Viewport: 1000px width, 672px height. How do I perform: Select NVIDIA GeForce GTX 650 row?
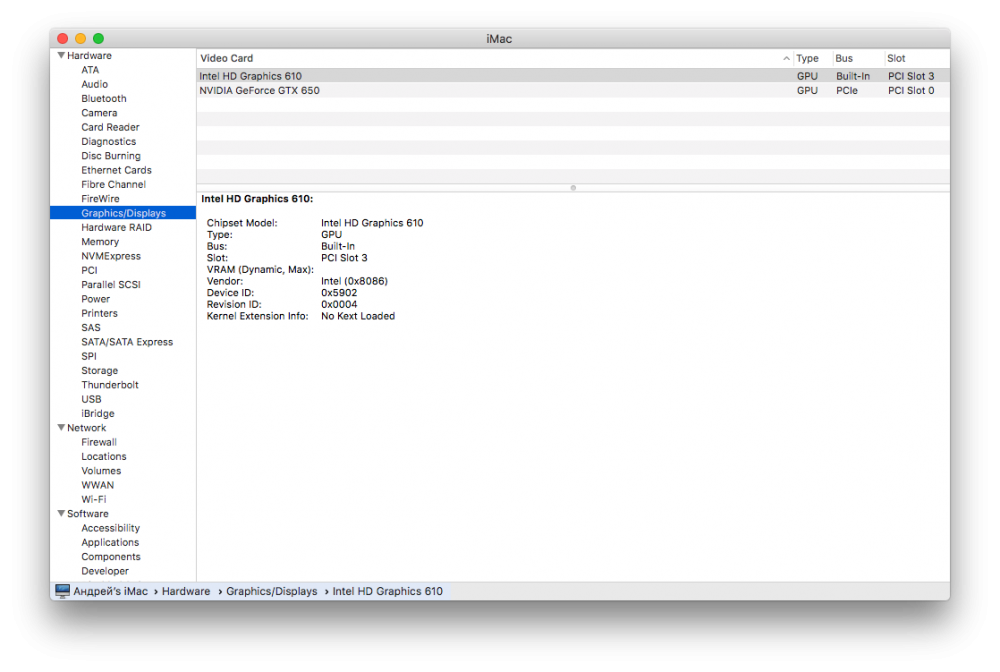click(573, 91)
